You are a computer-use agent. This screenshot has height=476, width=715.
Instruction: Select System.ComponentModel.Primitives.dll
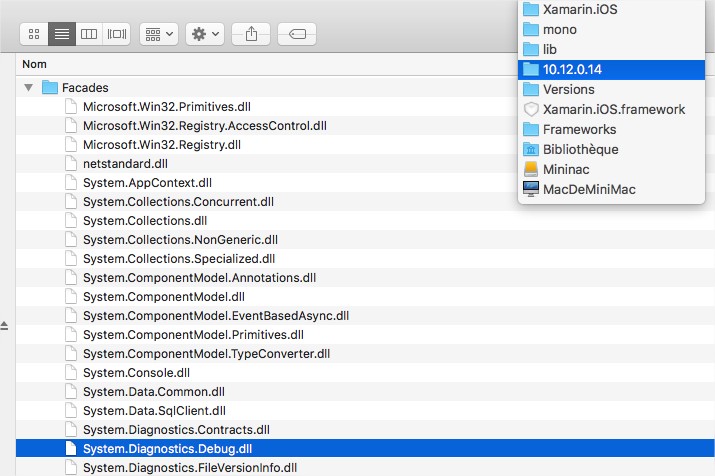[193, 335]
